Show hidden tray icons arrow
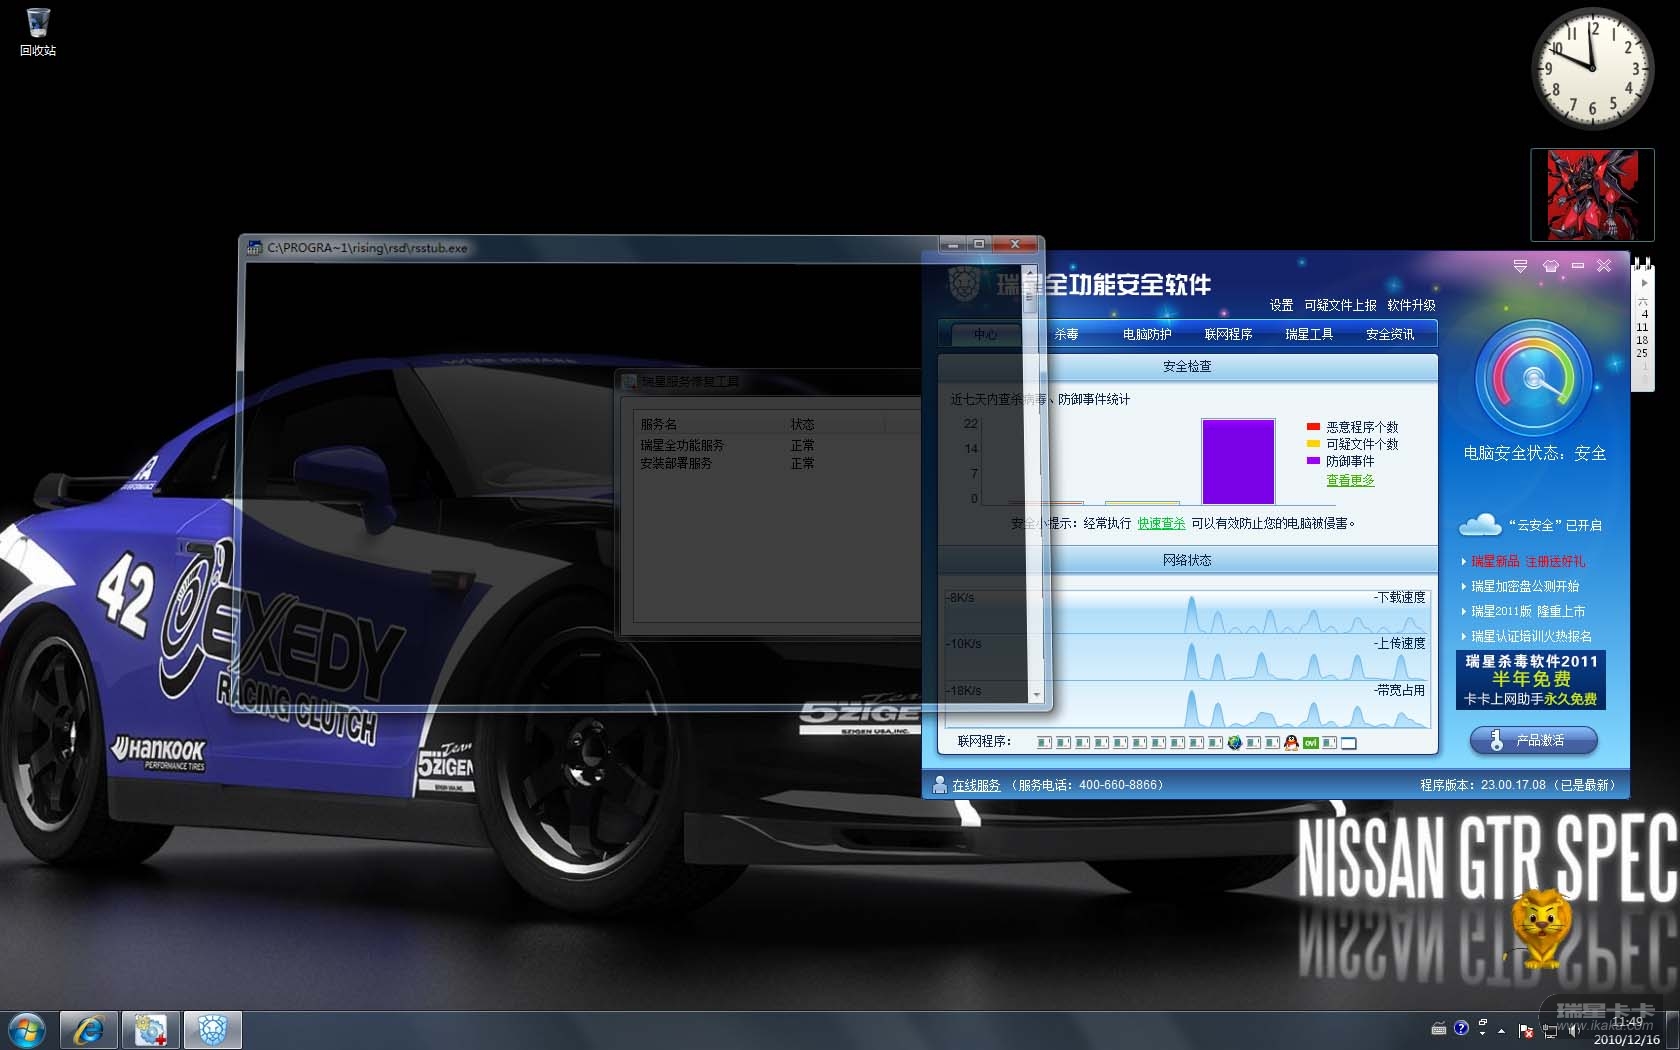The image size is (1680, 1050). pyautogui.click(x=1501, y=1030)
